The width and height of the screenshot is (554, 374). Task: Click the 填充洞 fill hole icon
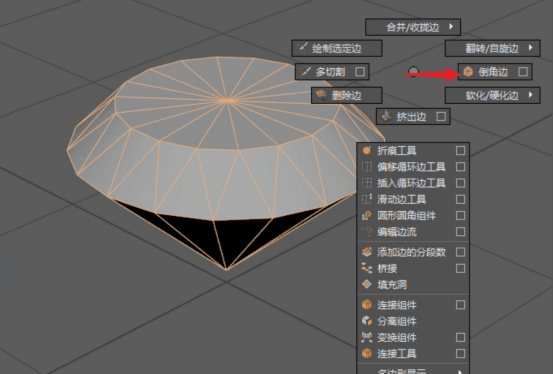tap(367, 284)
